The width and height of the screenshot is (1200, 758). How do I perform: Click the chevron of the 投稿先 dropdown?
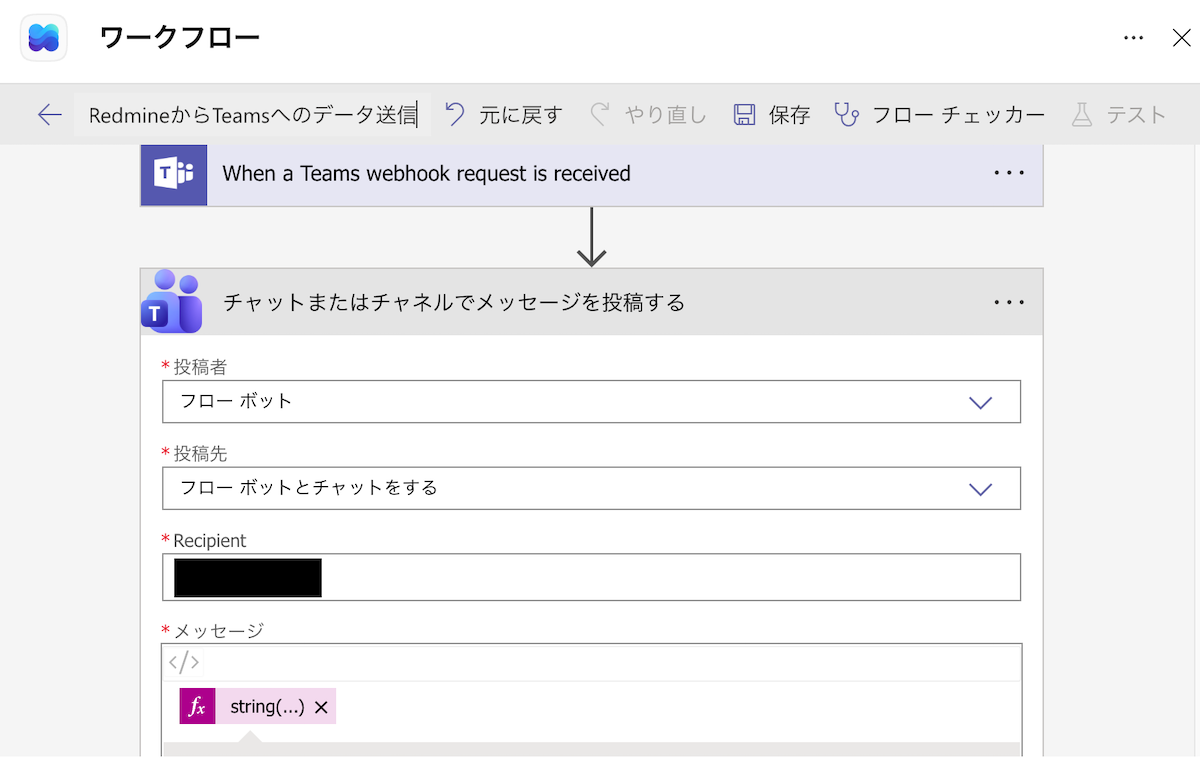[980, 489]
